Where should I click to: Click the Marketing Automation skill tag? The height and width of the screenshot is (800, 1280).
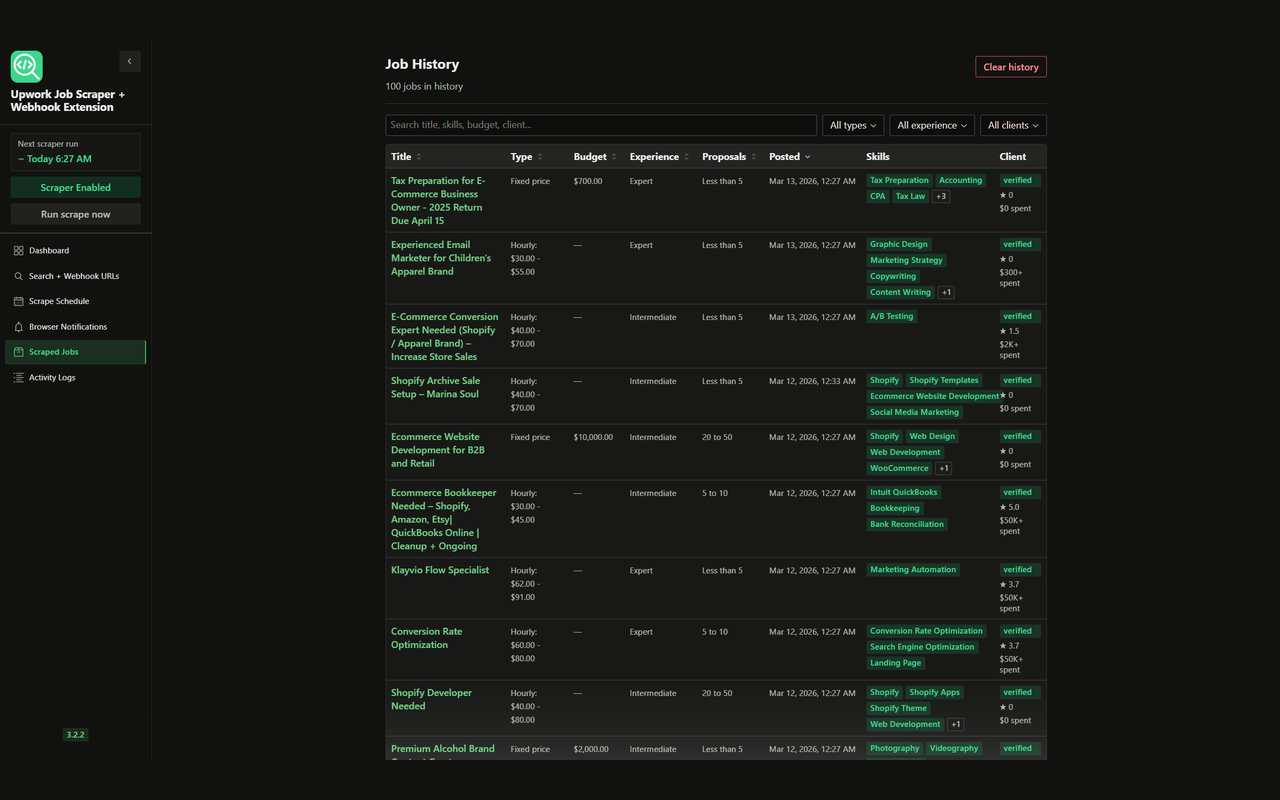[914, 570]
